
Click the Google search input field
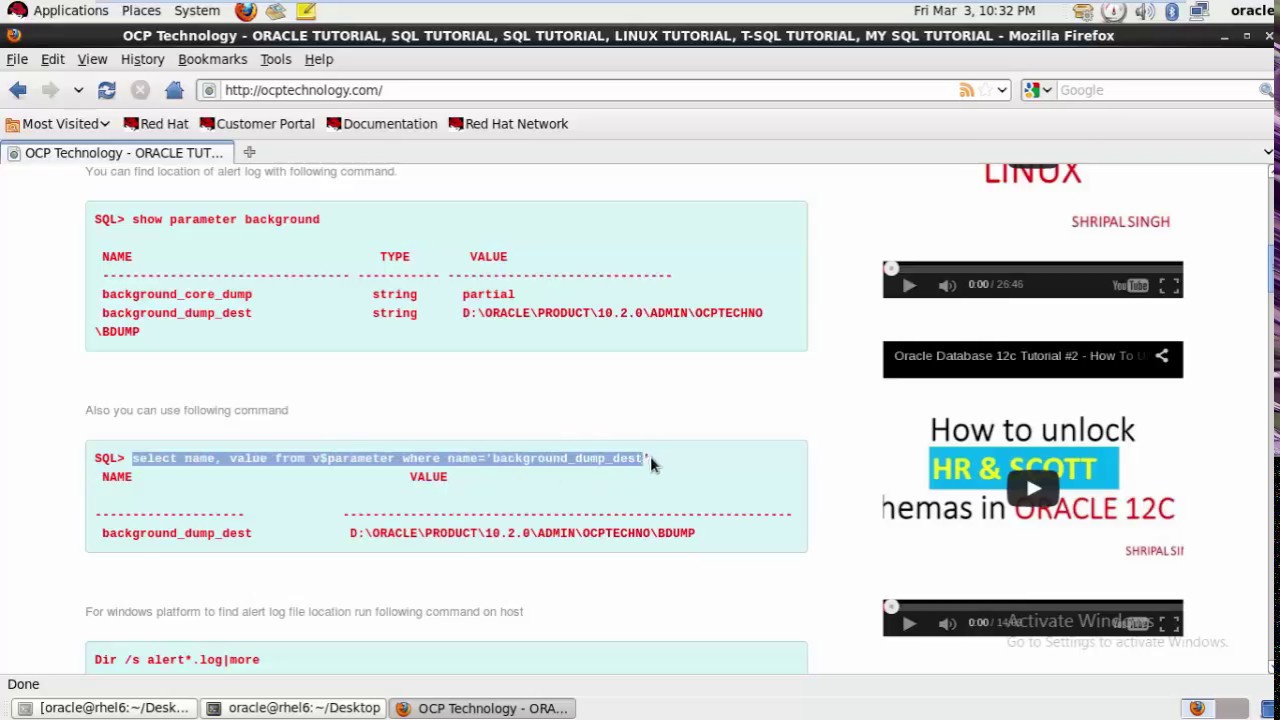point(1157,90)
